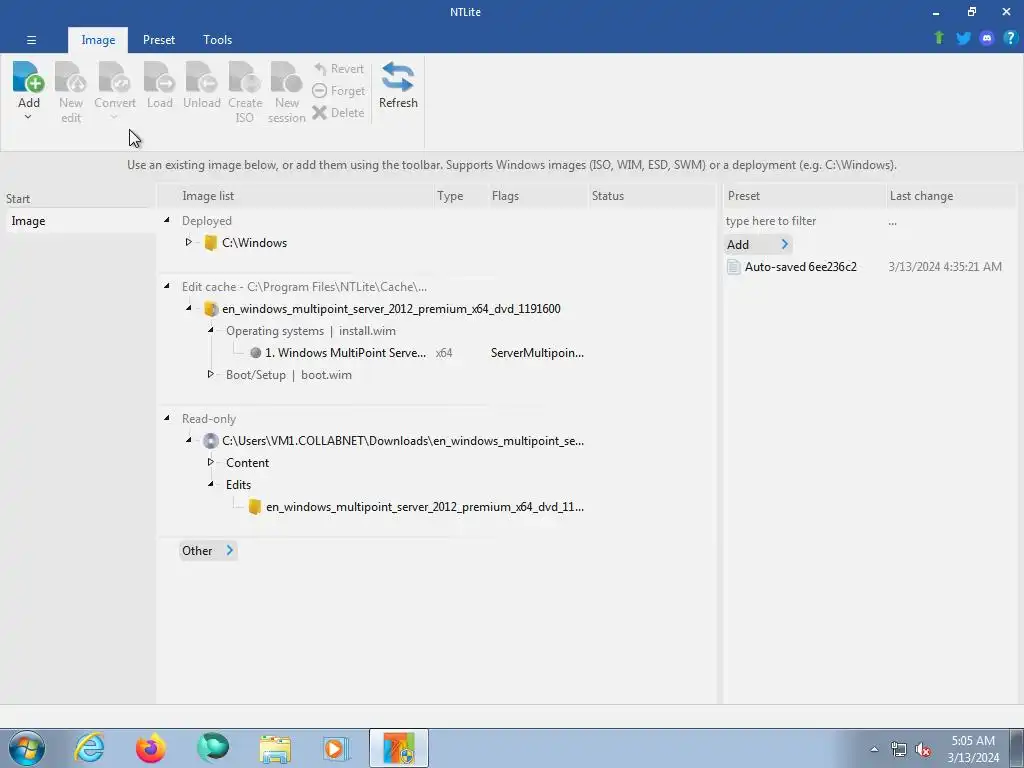Open the Add button dropdown arrow
Screen dimensions: 1024x768
point(28,117)
